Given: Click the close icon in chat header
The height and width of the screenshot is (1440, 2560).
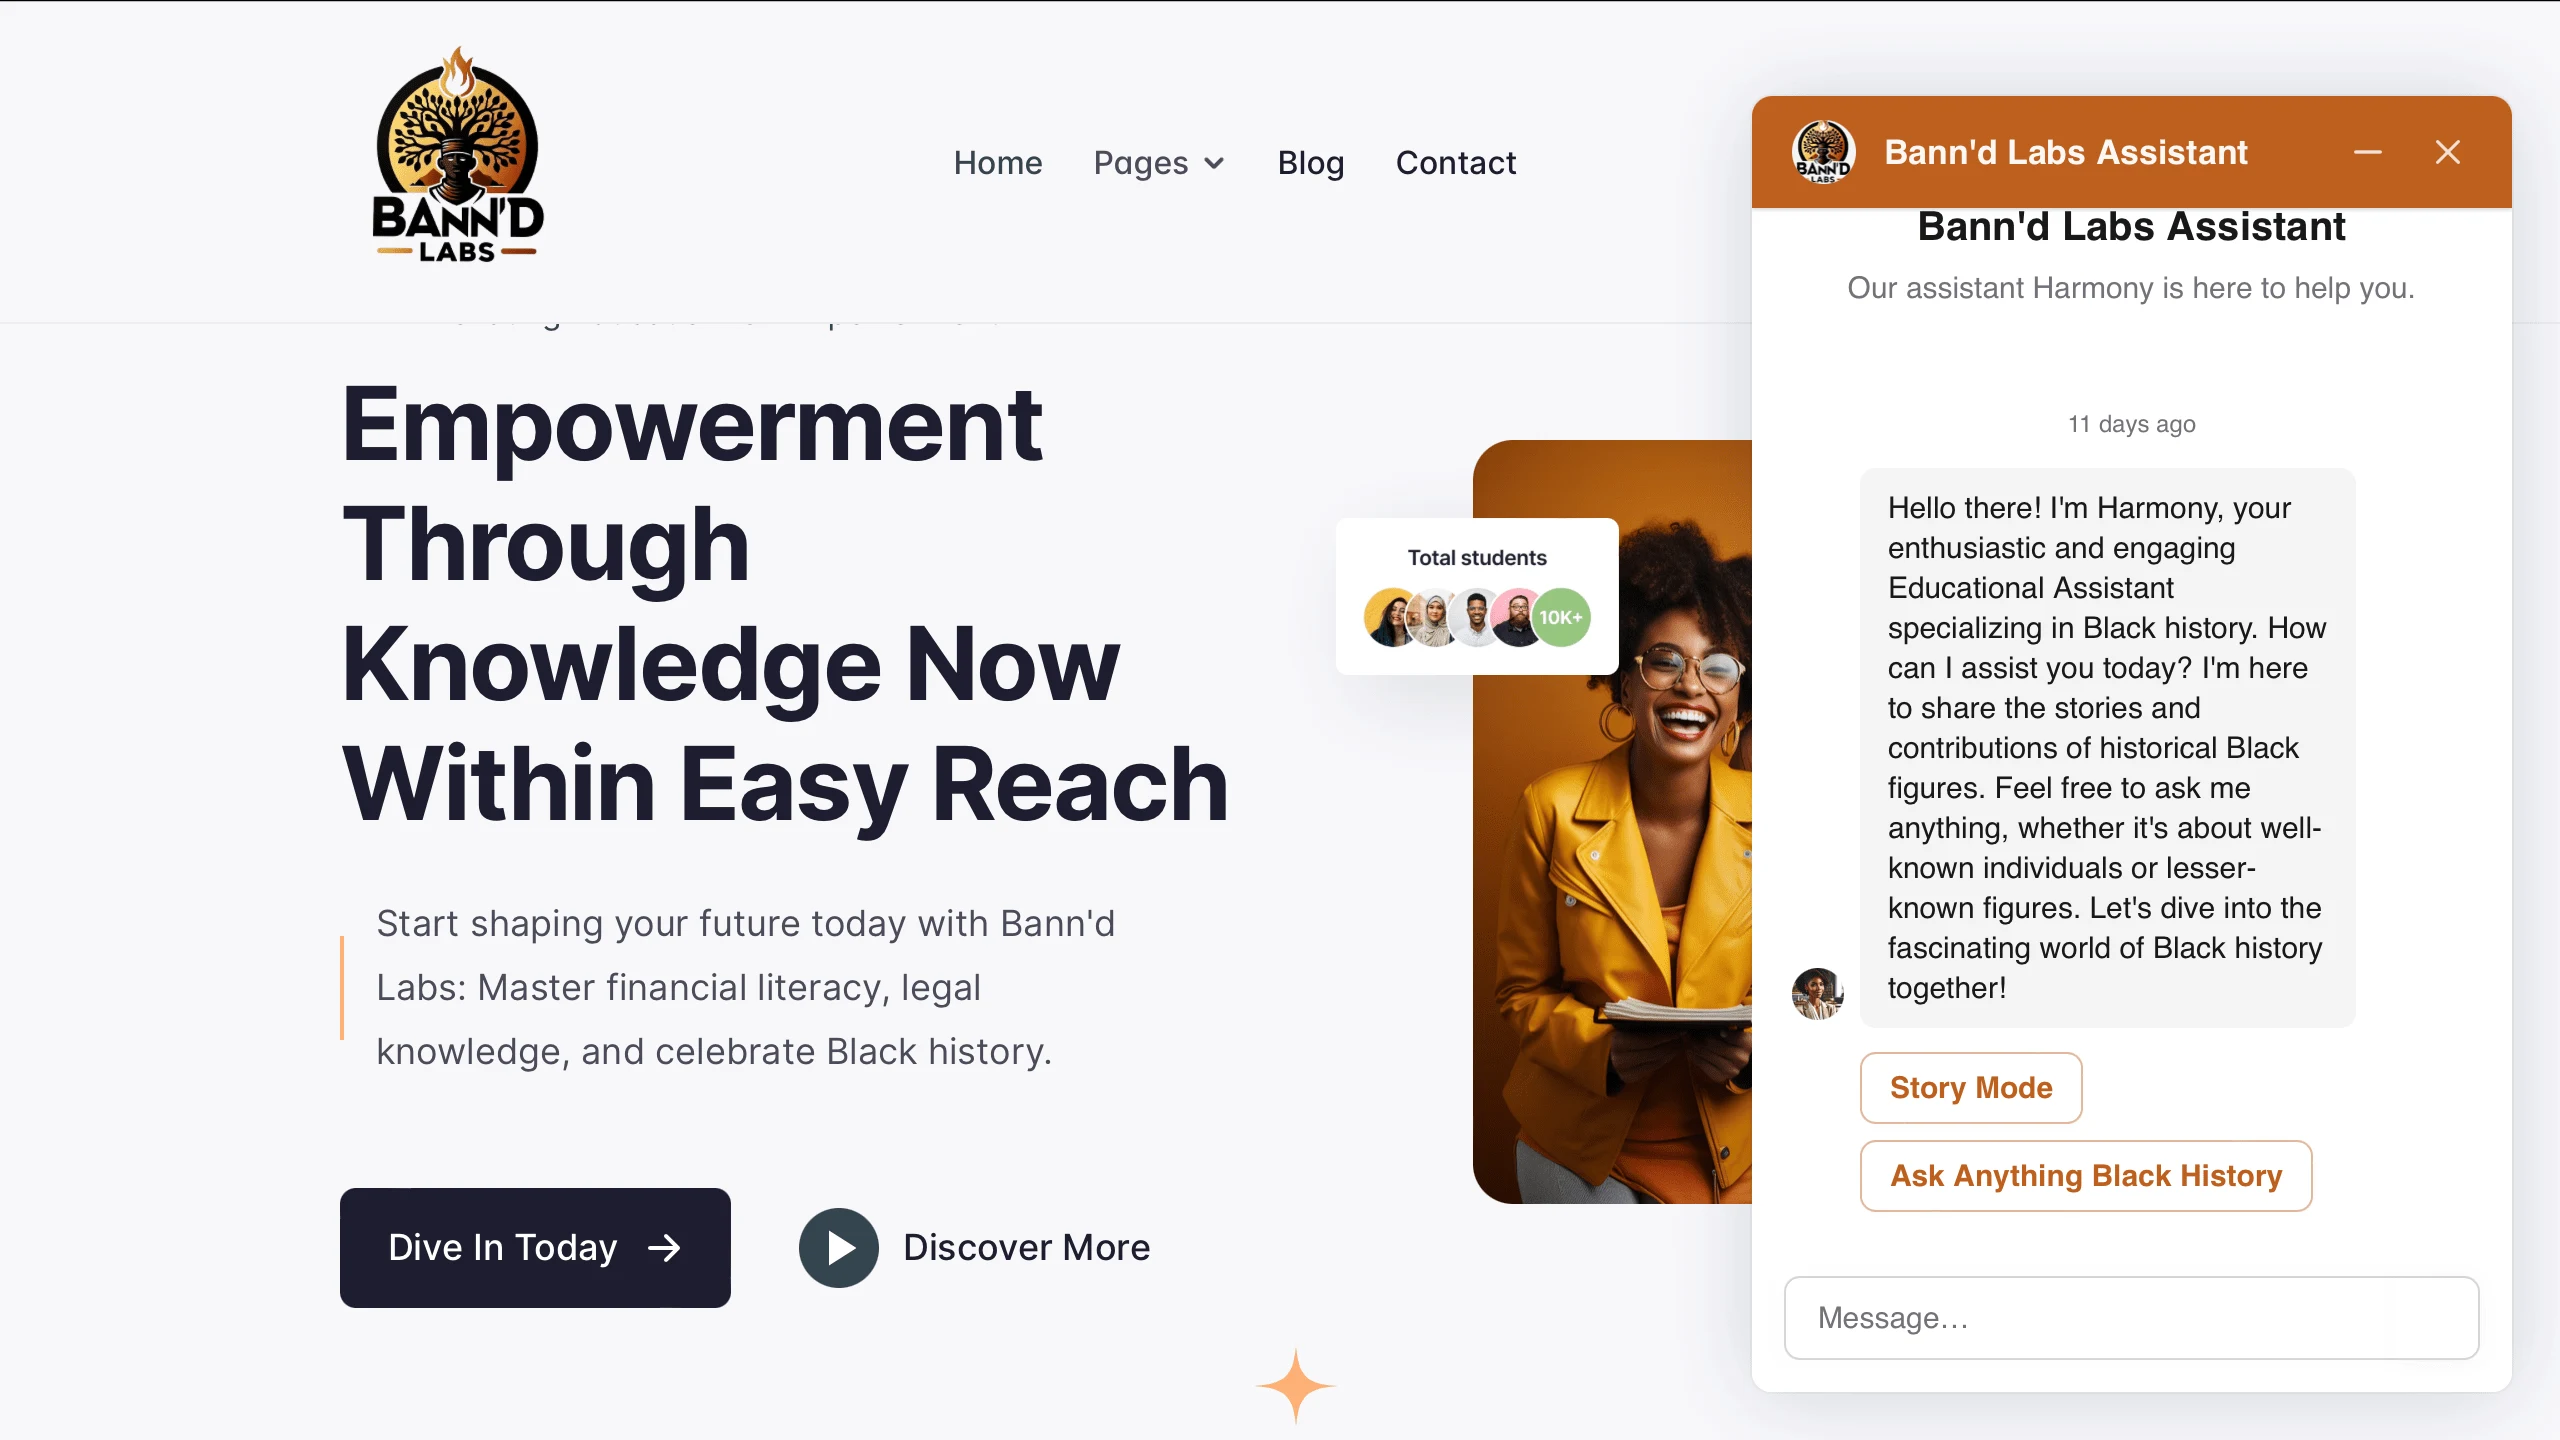Looking at the screenshot, I should point(2449,153).
